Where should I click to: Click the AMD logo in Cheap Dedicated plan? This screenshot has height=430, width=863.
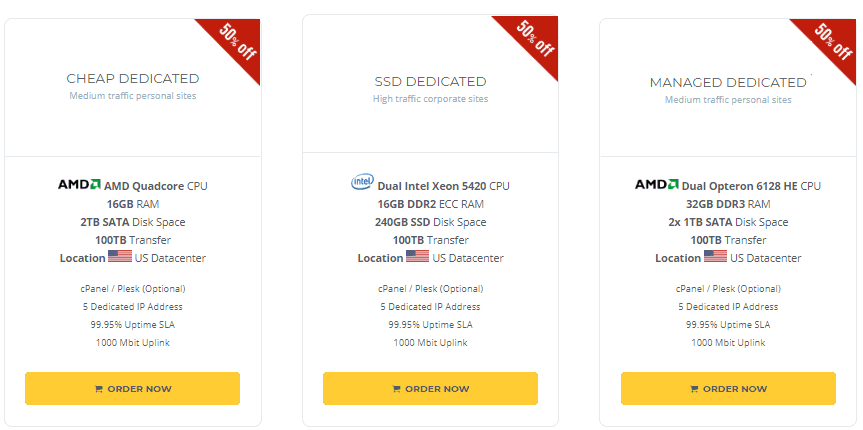pyautogui.click(x=79, y=184)
